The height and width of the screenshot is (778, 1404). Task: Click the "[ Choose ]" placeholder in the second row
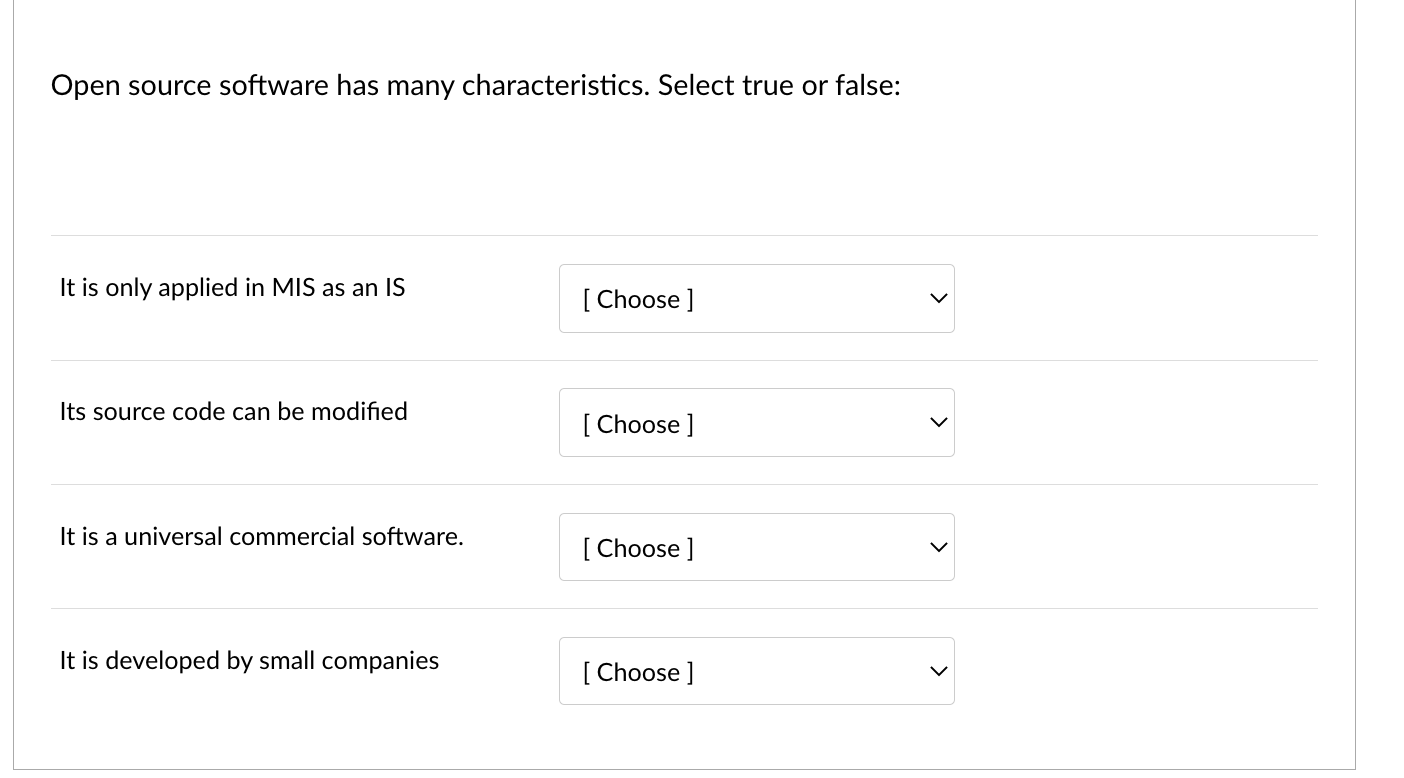pyautogui.click(x=638, y=424)
